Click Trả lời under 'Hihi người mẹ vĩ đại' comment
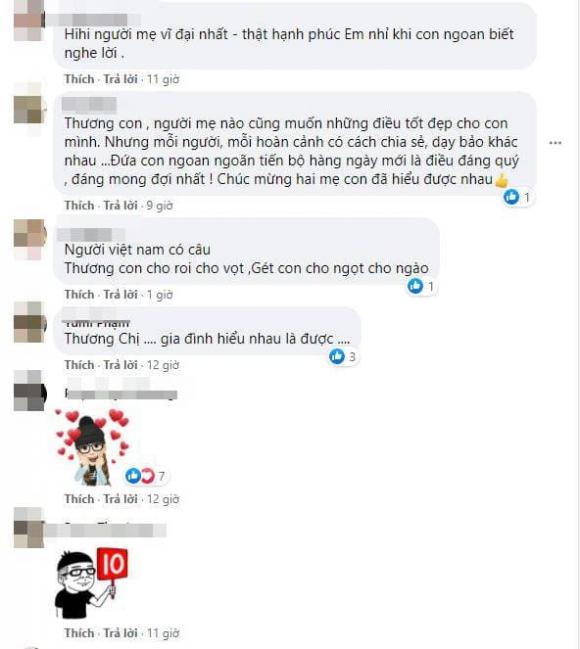580x649 pixels. 120,79
